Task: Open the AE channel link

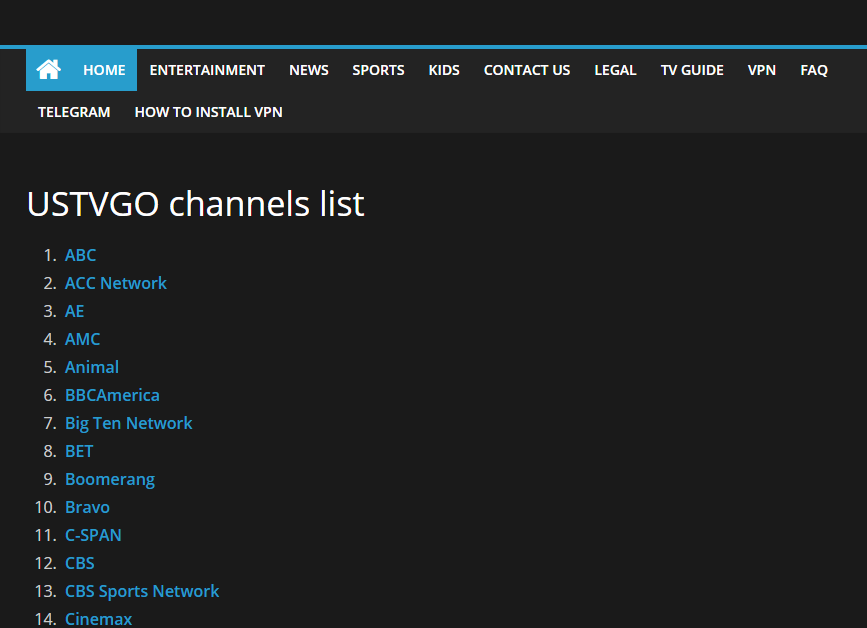Action: click(75, 311)
